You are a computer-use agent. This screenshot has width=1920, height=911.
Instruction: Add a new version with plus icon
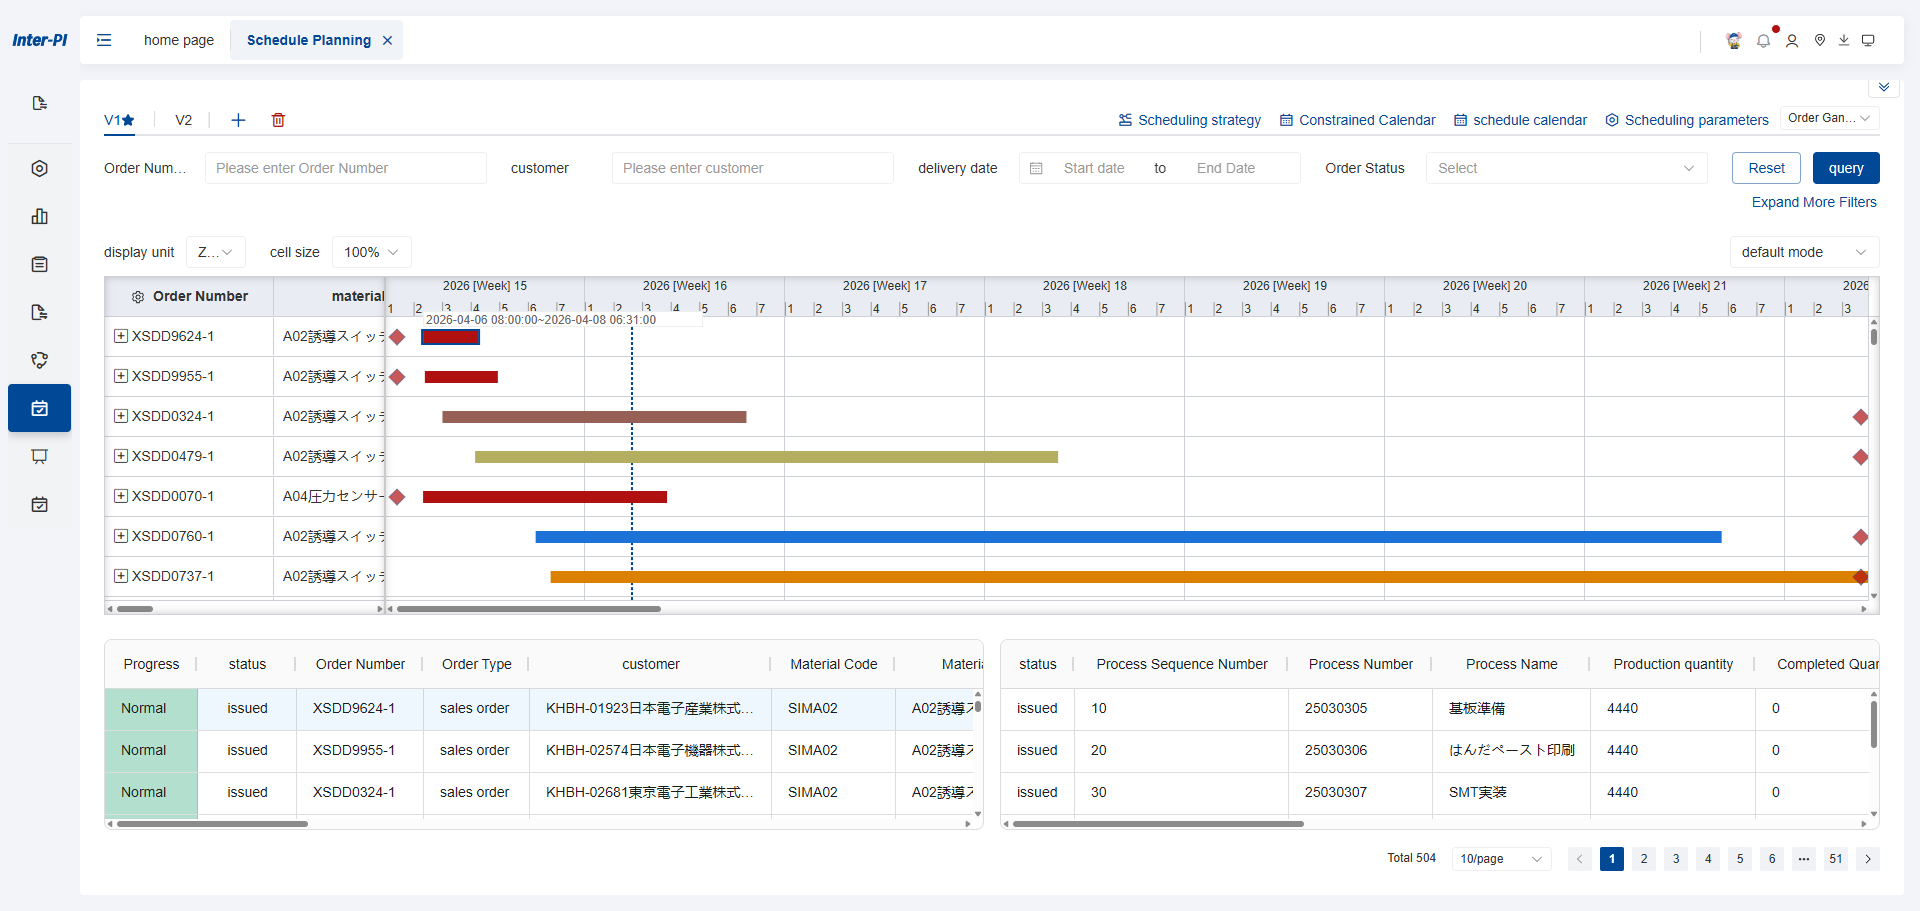pyautogui.click(x=238, y=120)
